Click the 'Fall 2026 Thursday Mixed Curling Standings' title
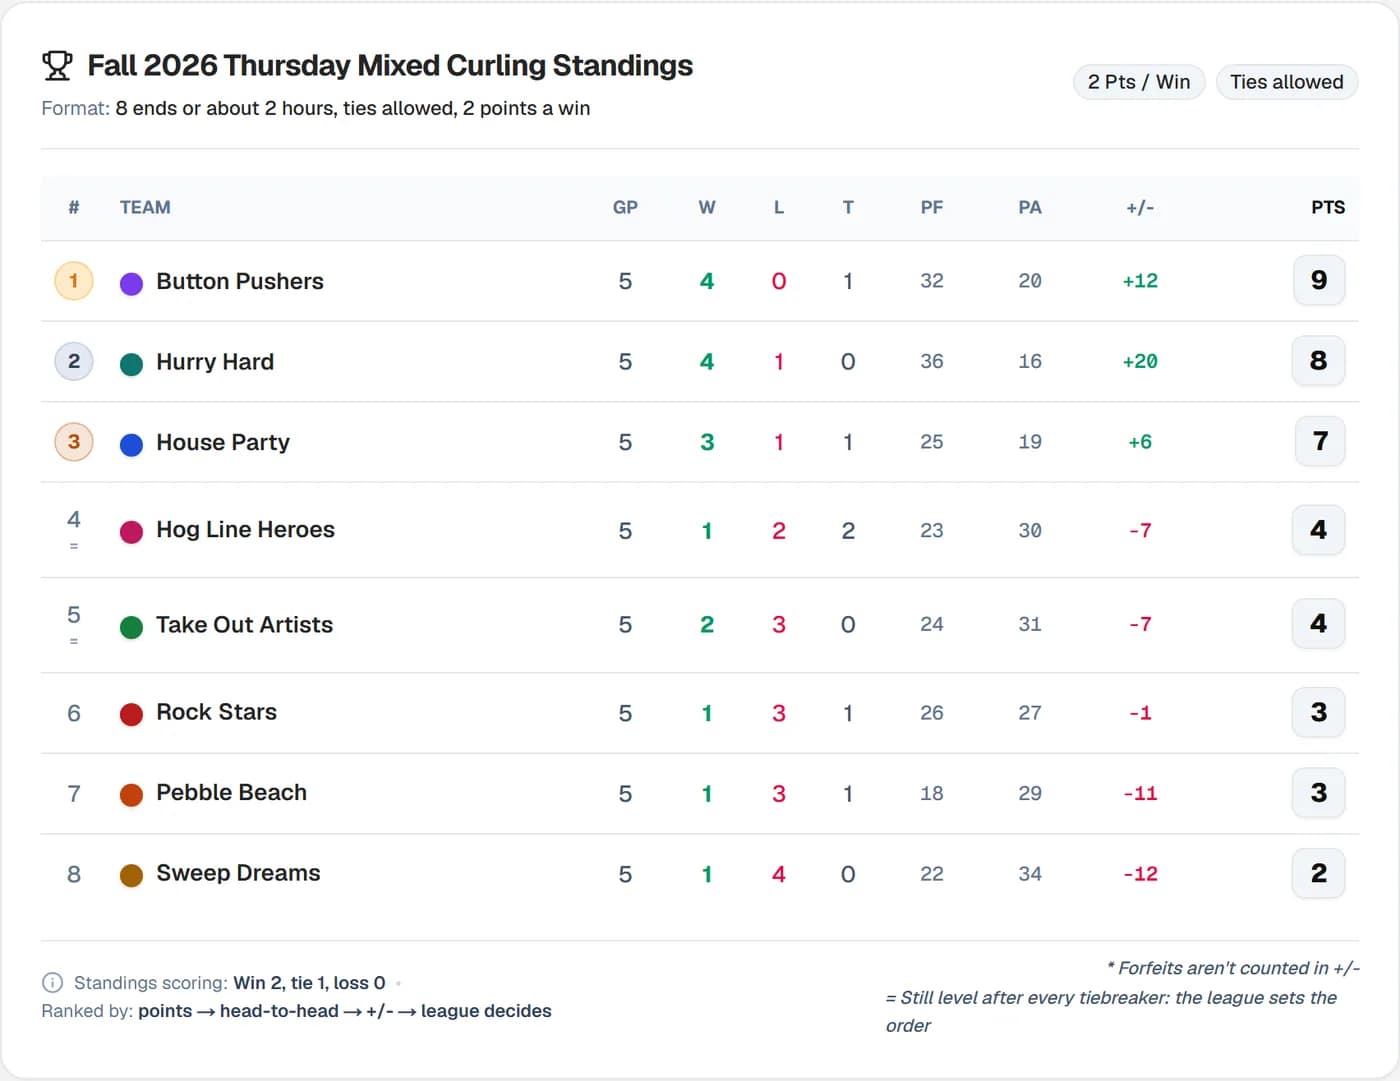Image resolution: width=1400 pixels, height=1081 pixels. 390,65
